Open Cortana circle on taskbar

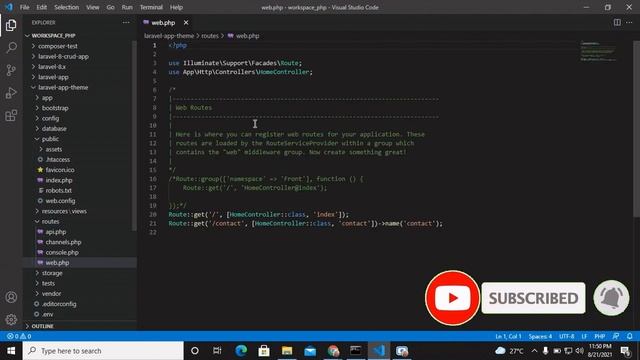[x=195, y=351]
